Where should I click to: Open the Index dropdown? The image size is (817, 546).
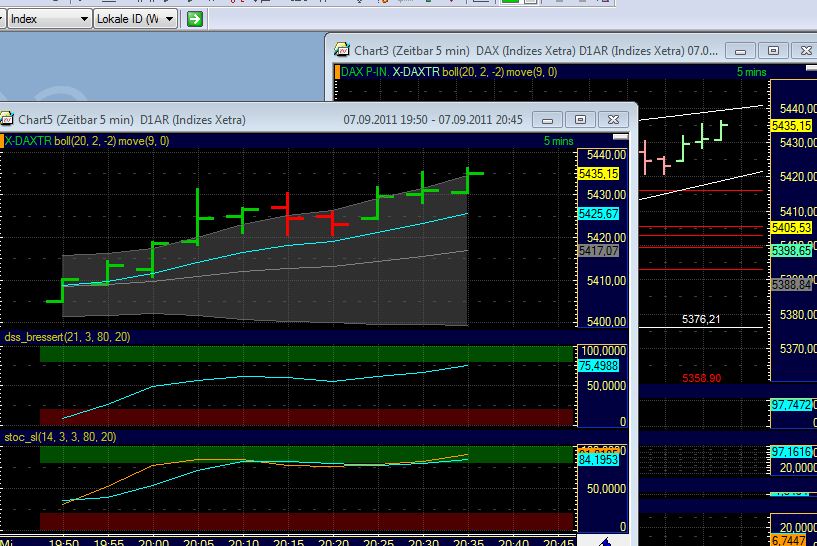(49, 19)
